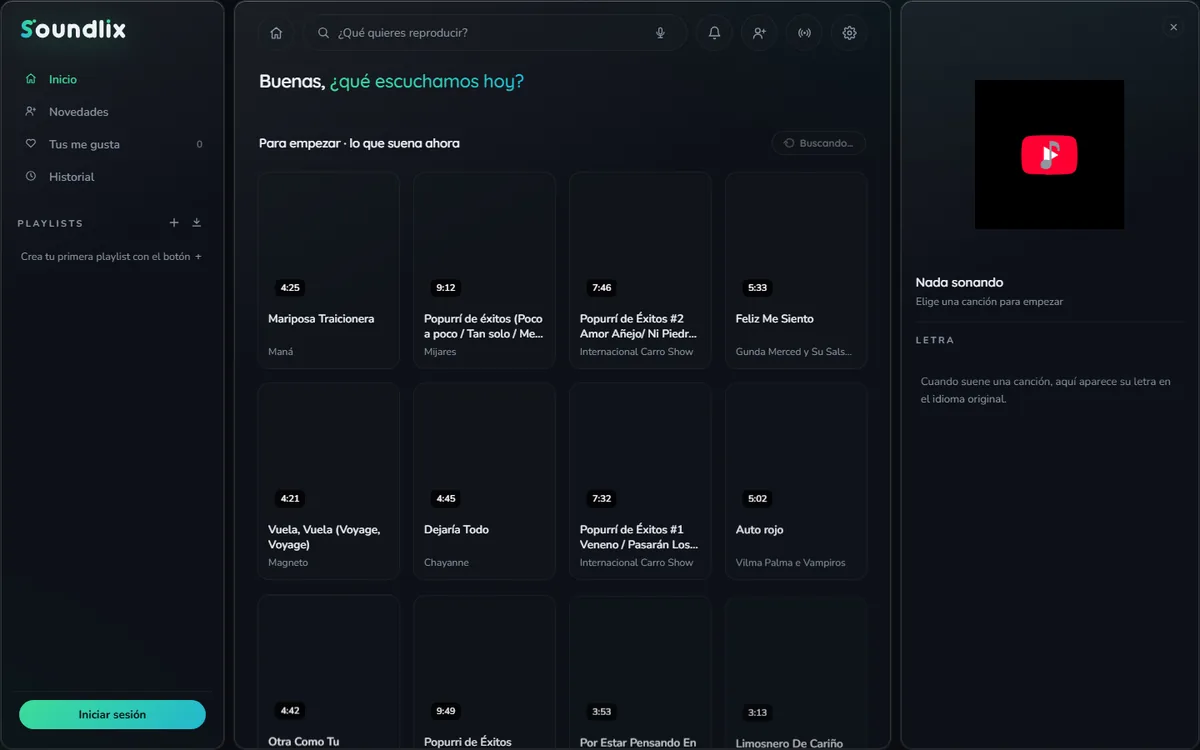Play the Vuela, Vuela (Voyage, Voyage) card
Image resolution: width=1200 pixels, height=750 pixels.
[328, 481]
